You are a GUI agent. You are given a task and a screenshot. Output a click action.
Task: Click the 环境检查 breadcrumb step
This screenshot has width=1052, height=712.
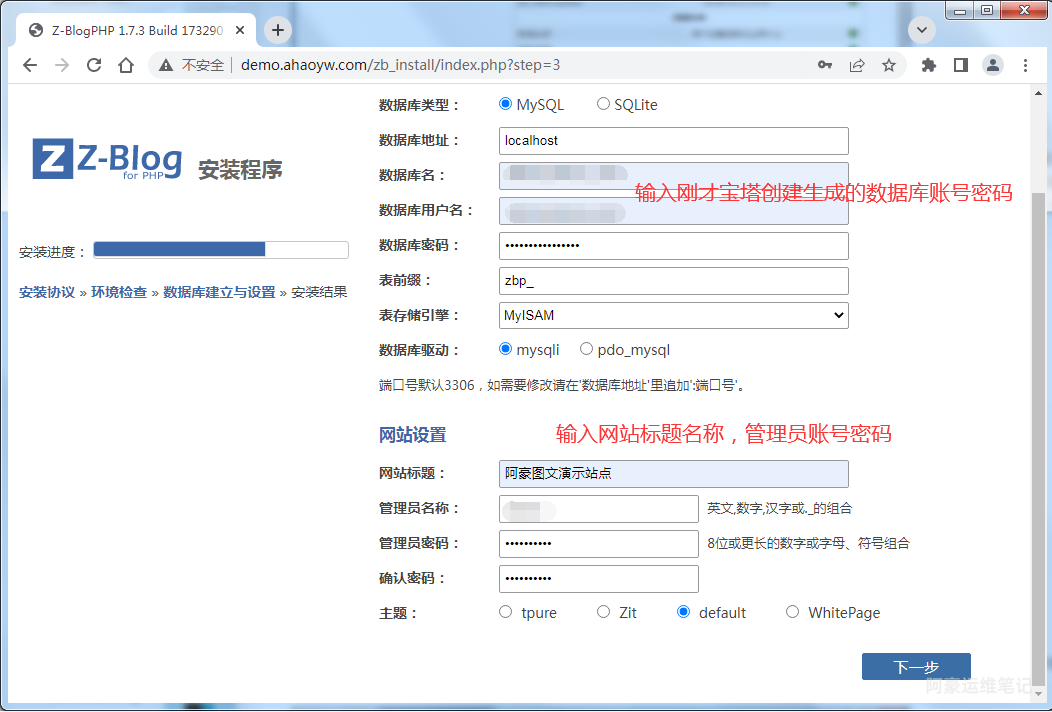pos(119,293)
